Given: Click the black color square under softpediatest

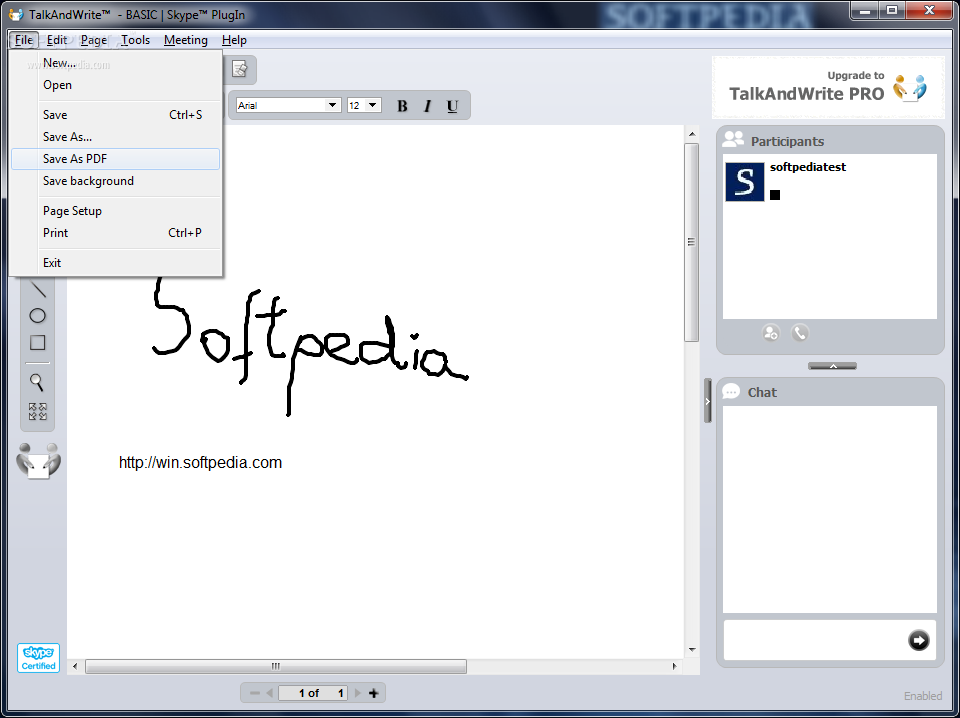Looking at the screenshot, I should coord(775,195).
